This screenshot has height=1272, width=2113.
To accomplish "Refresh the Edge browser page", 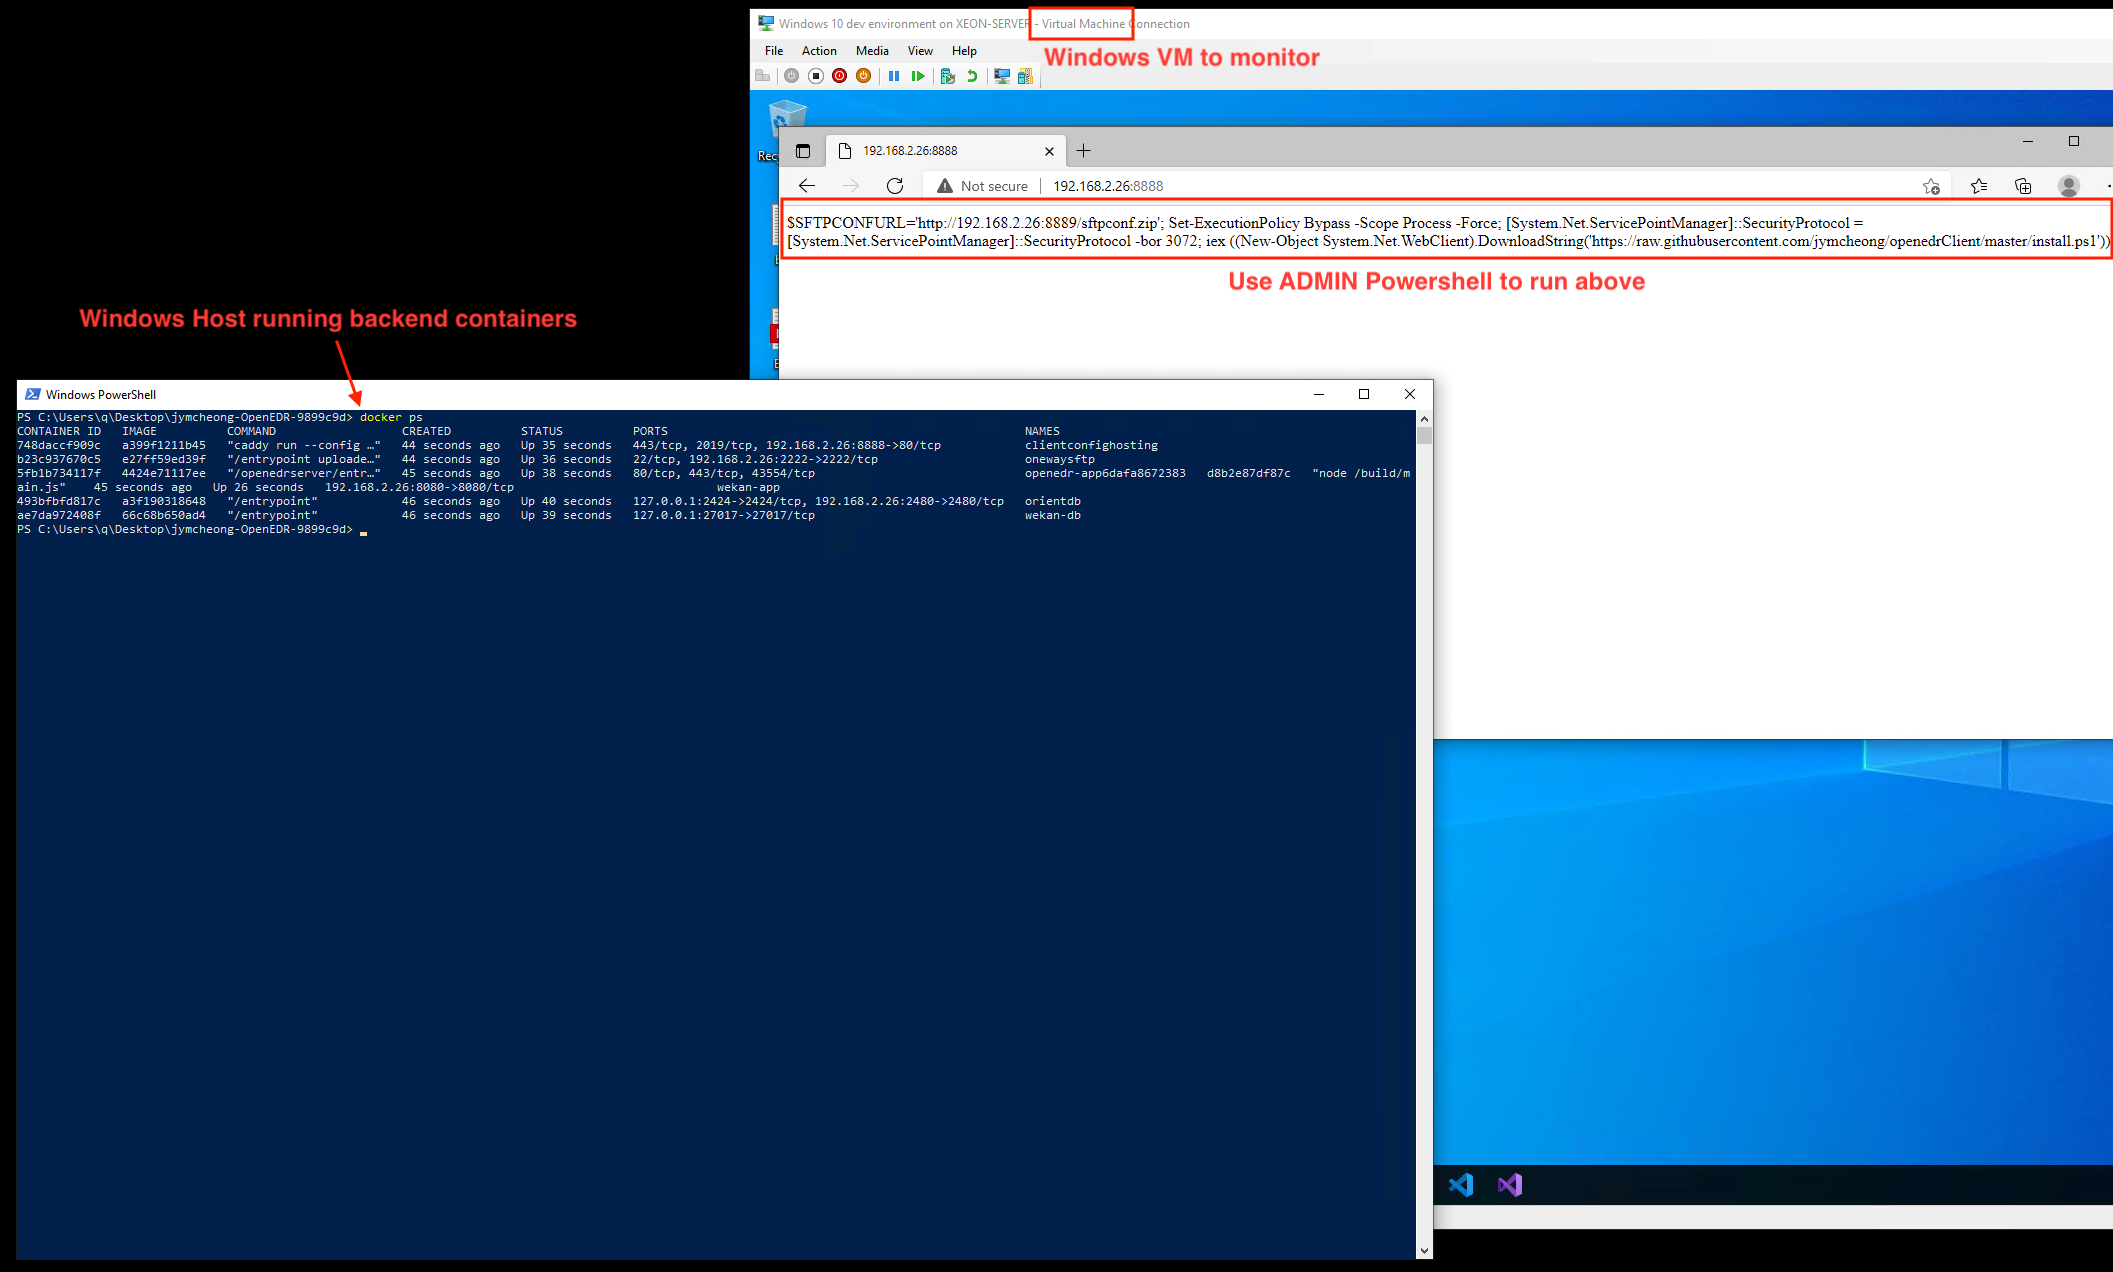I will pyautogui.click(x=895, y=186).
